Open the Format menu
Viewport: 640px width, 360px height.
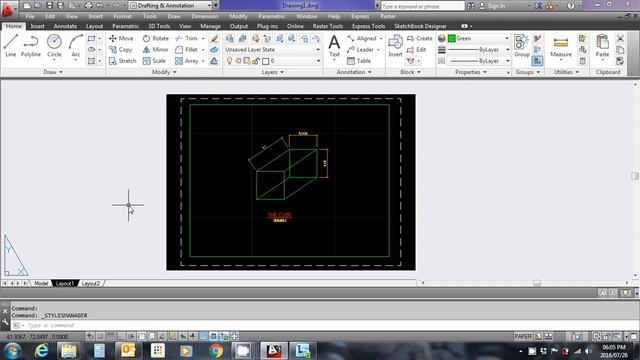[122, 16]
